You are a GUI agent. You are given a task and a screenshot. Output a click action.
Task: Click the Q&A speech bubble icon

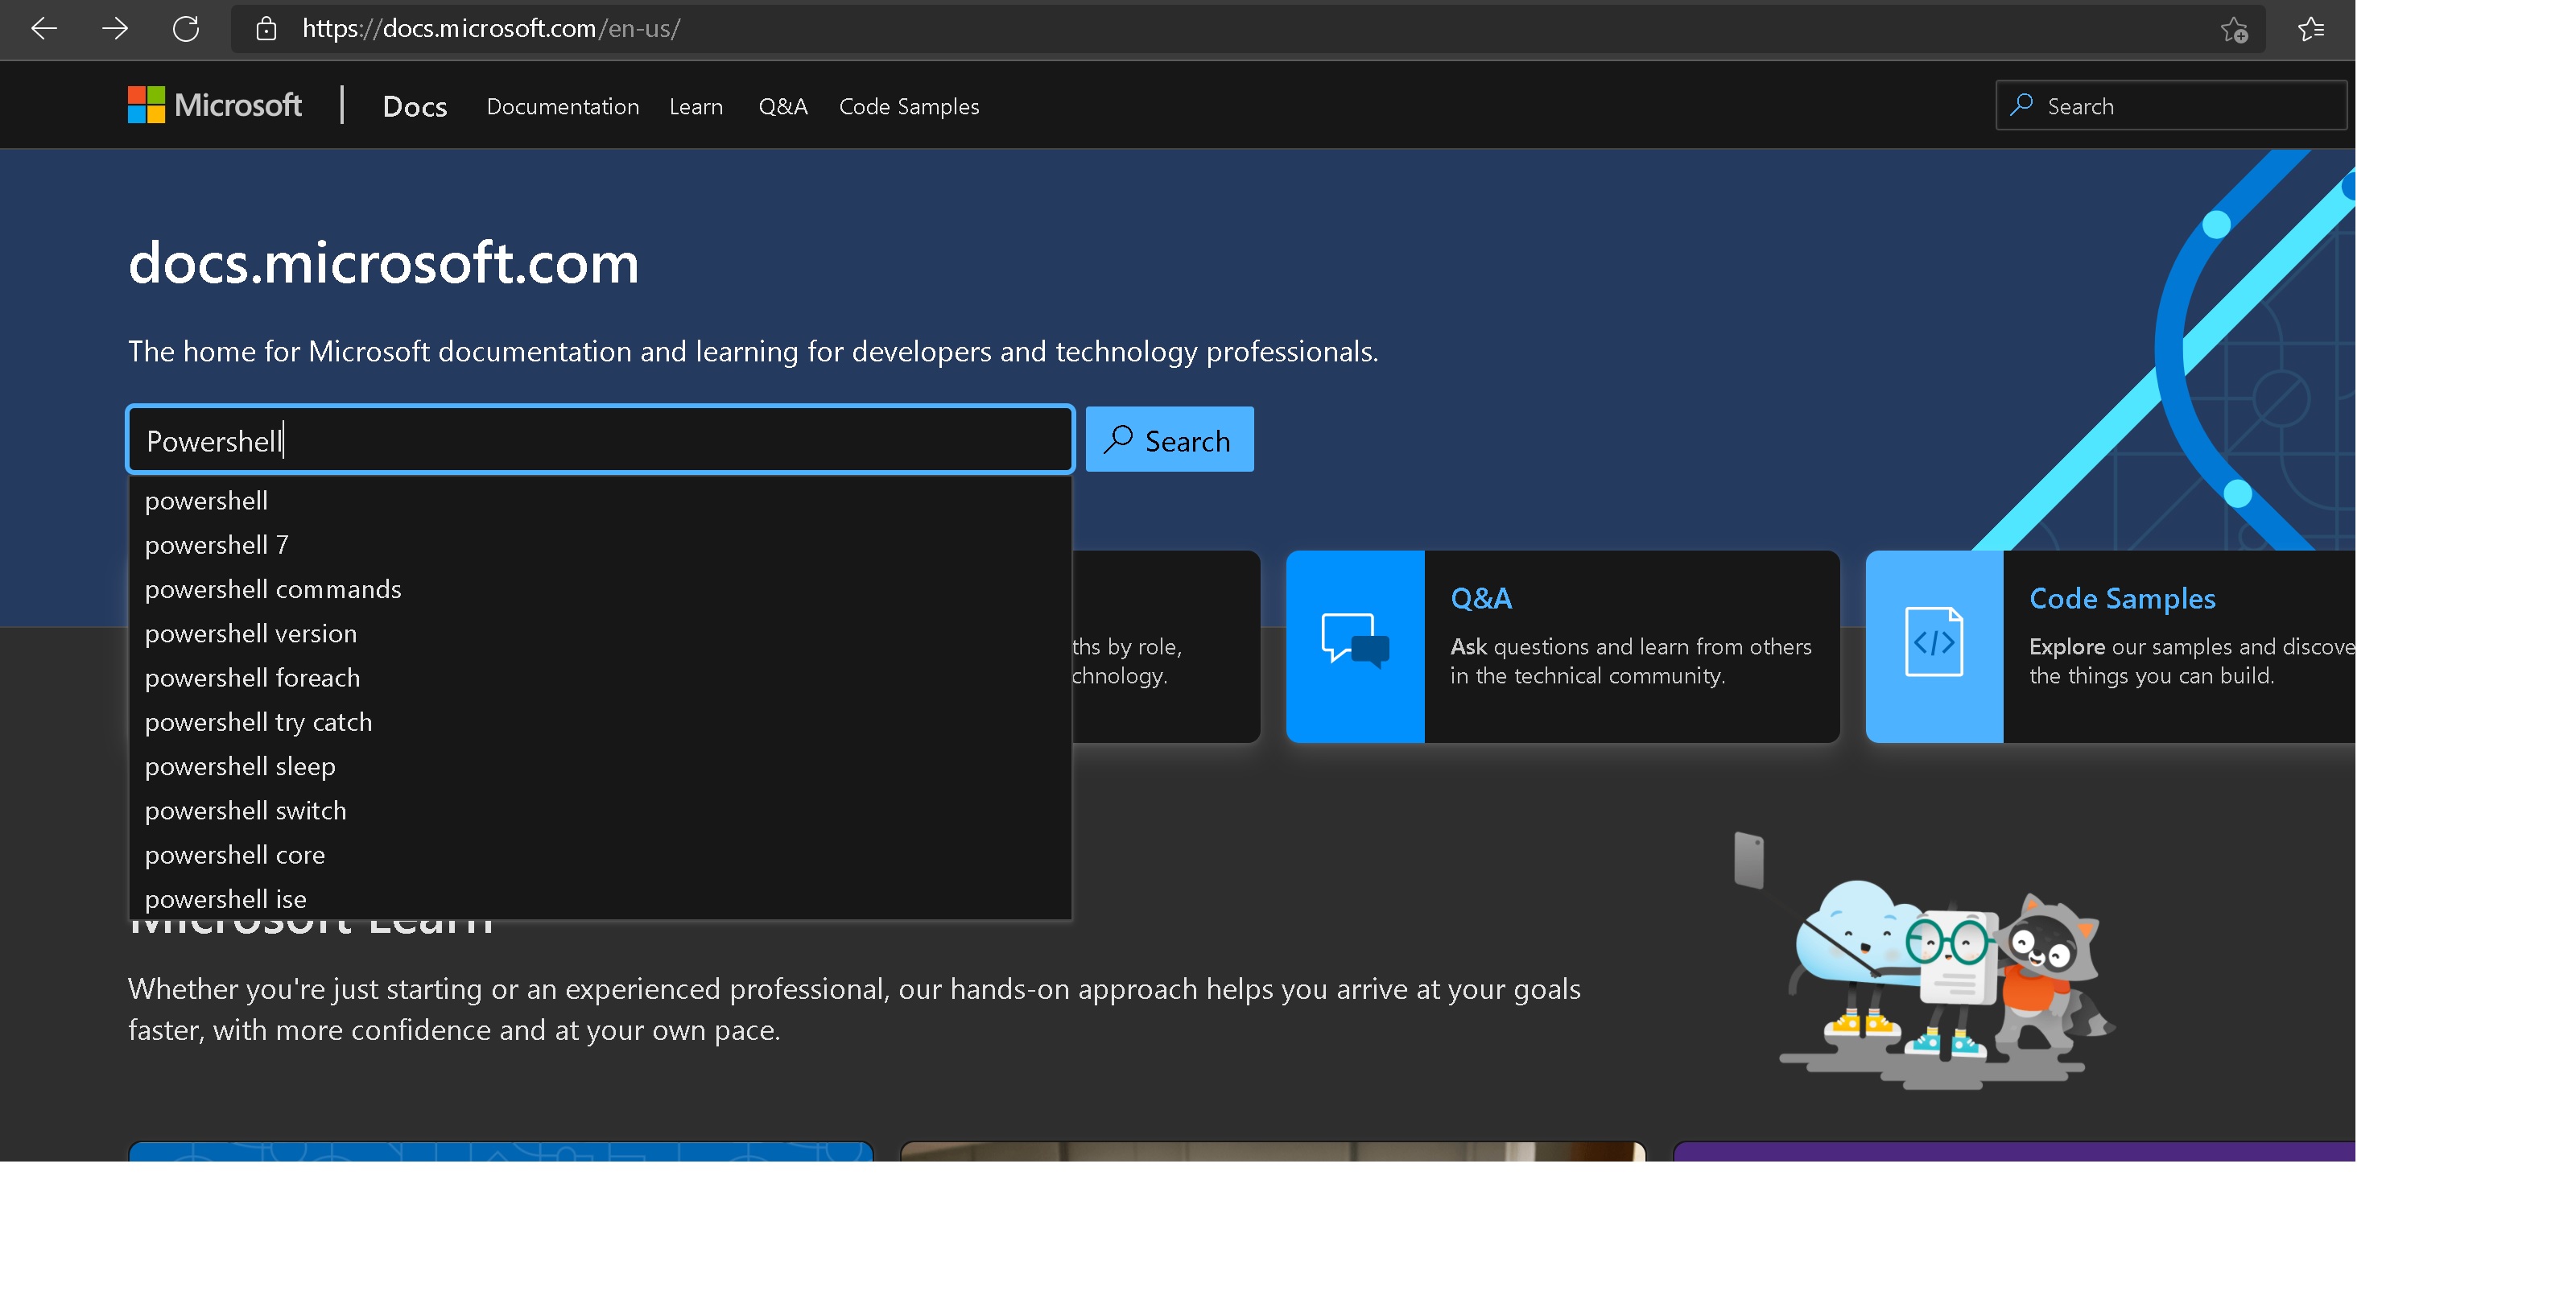[1355, 645]
